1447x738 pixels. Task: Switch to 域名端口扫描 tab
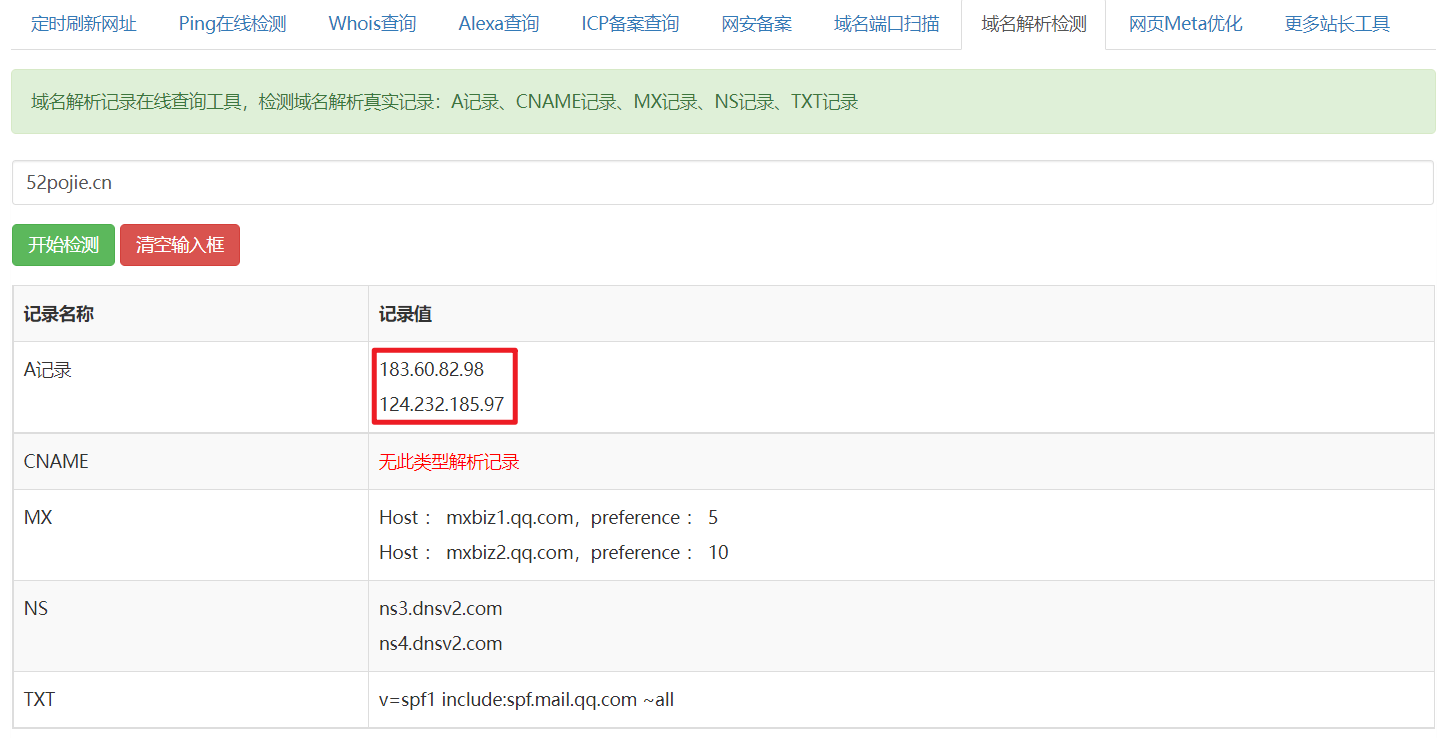point(887,24)
